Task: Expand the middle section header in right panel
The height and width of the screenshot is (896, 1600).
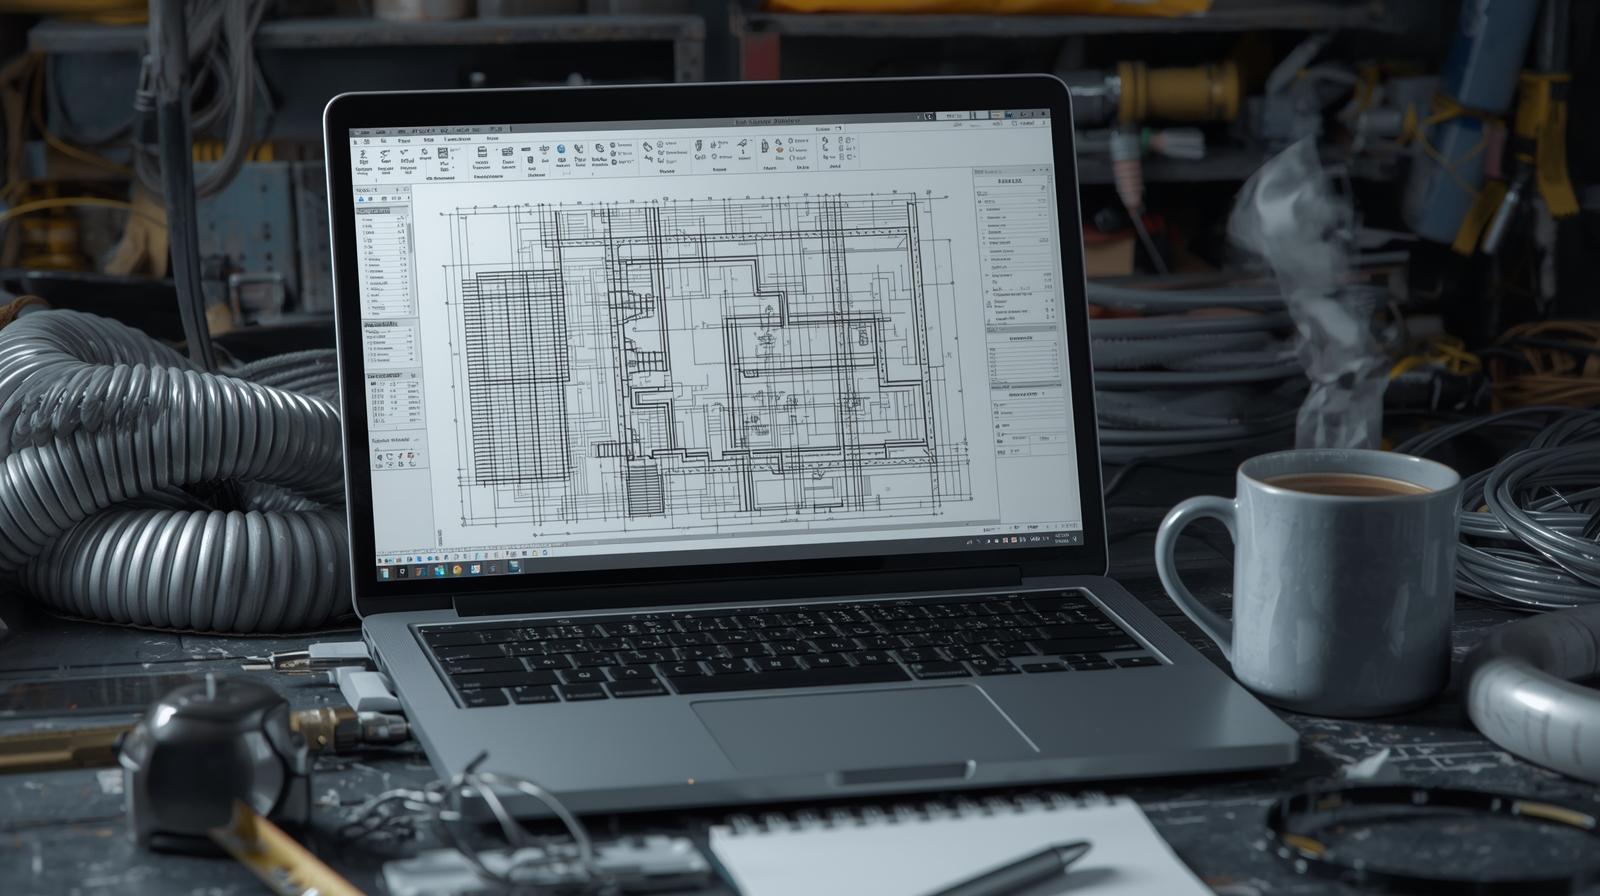Action: coord(1020,340)
